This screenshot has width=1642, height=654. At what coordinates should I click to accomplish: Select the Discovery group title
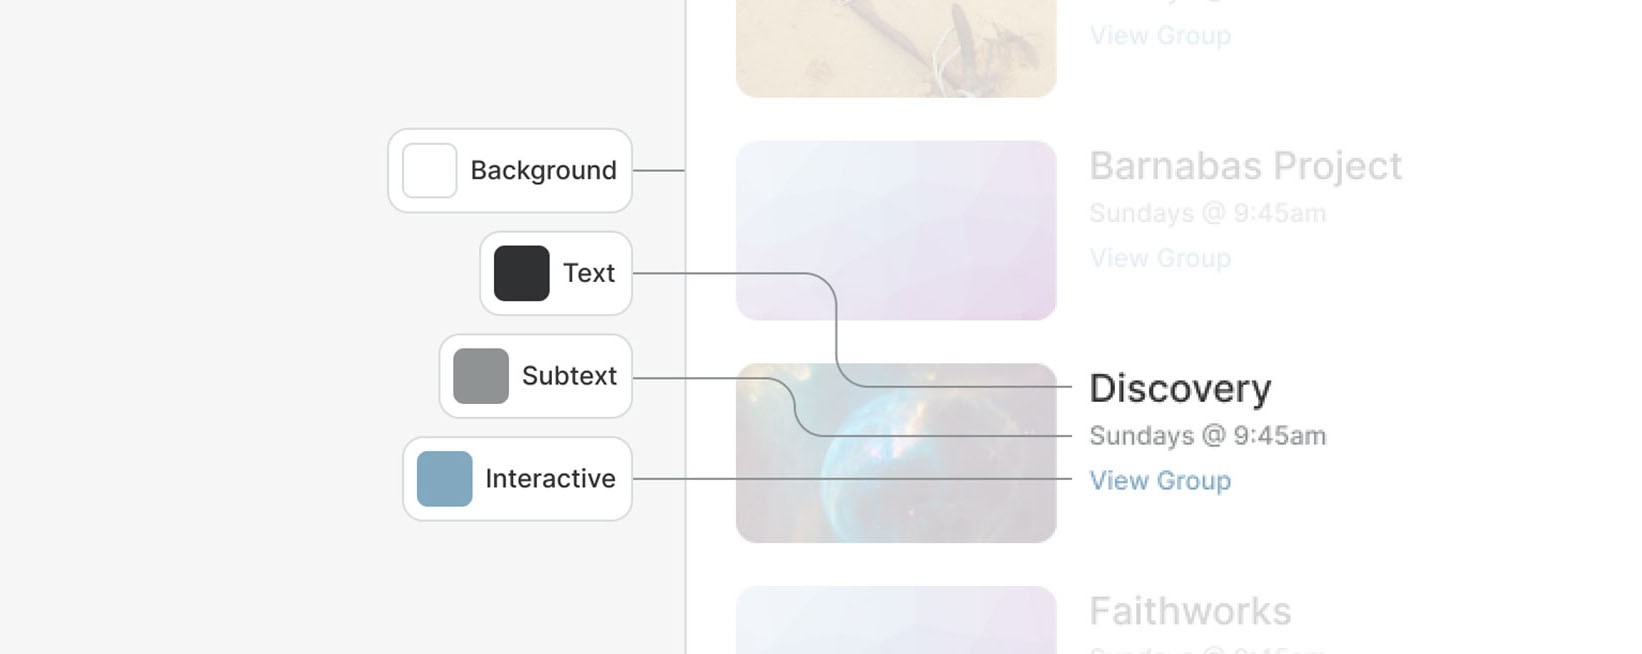pyautogui.click(x=1180, y=389)
